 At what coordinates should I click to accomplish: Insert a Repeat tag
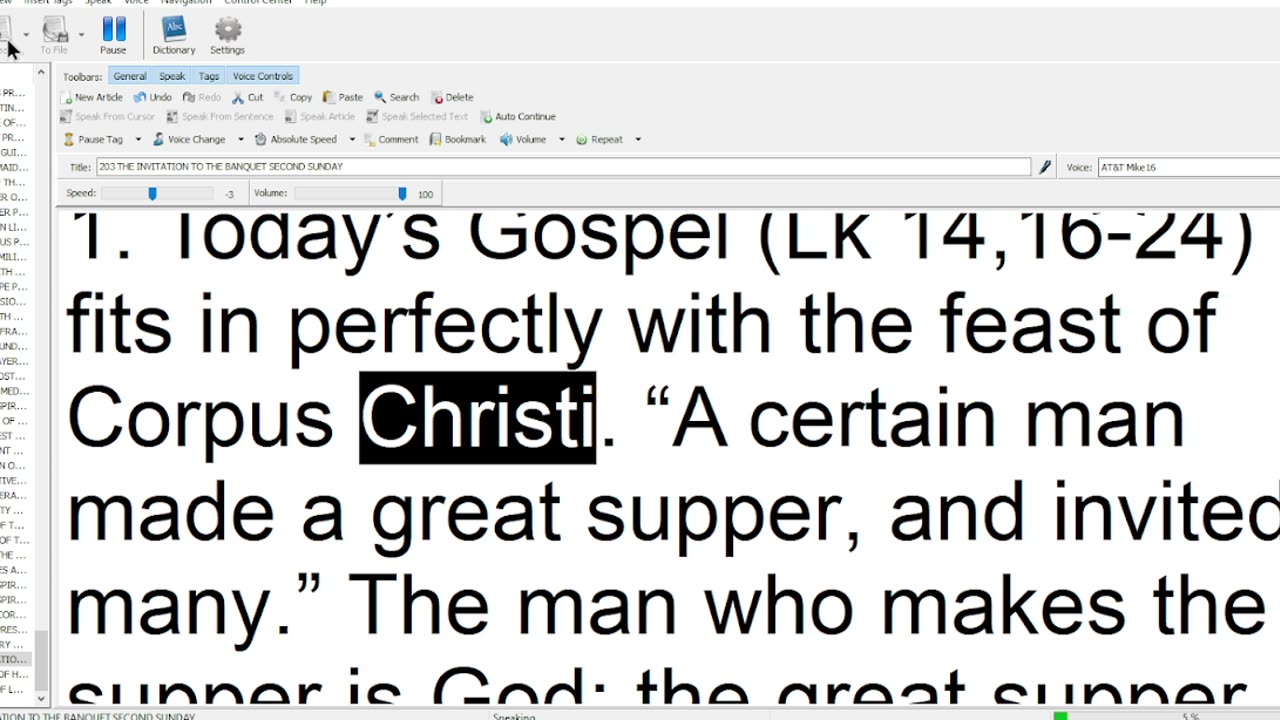(599, 140)
